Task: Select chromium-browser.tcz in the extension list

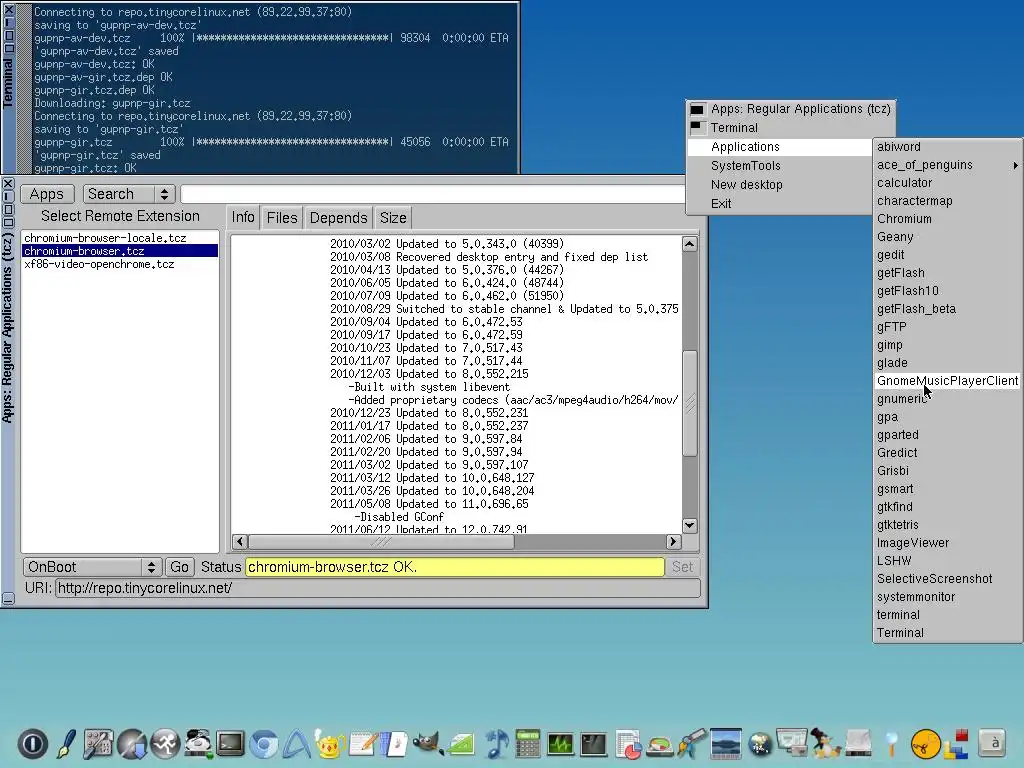Action: (x=120, y=251)
